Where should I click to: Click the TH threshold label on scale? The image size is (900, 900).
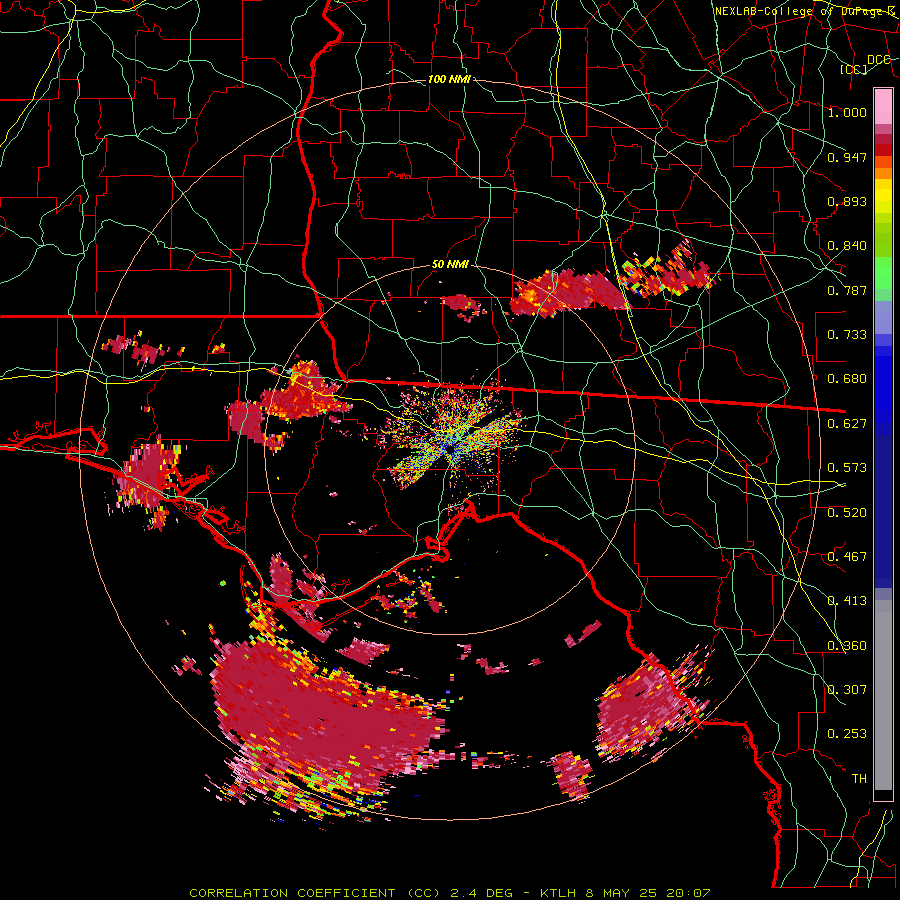coord(859,779)
